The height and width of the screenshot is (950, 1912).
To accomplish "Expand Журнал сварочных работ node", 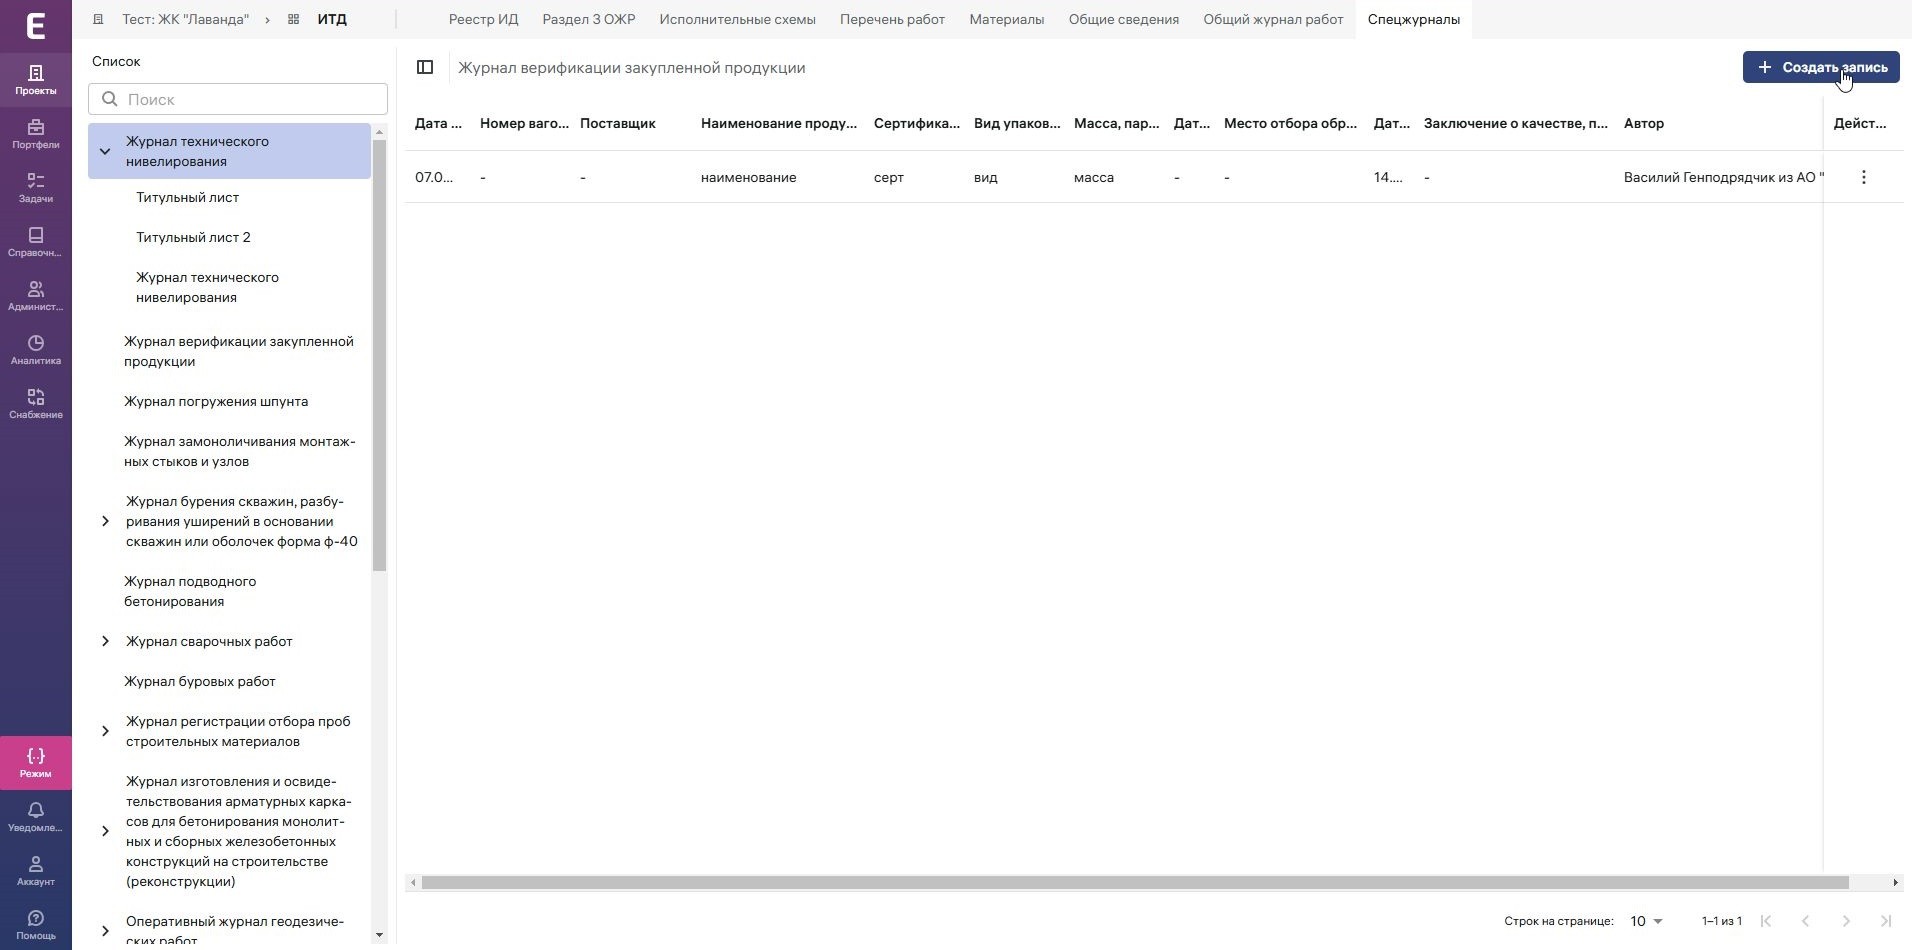I will click(x=105, y=641).
